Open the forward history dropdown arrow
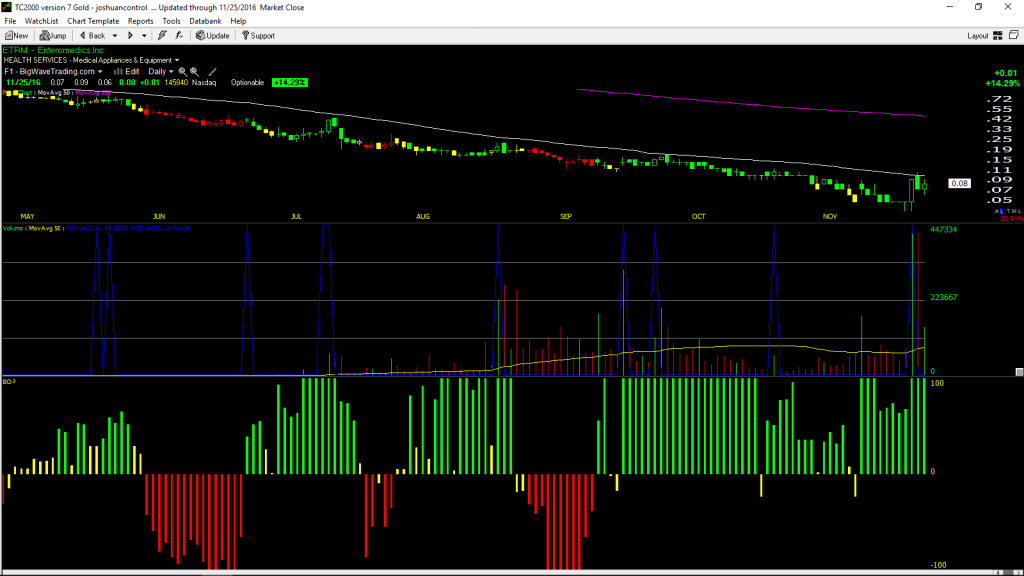This screenshot has width=1024, height=576. (x=144, y=36)
